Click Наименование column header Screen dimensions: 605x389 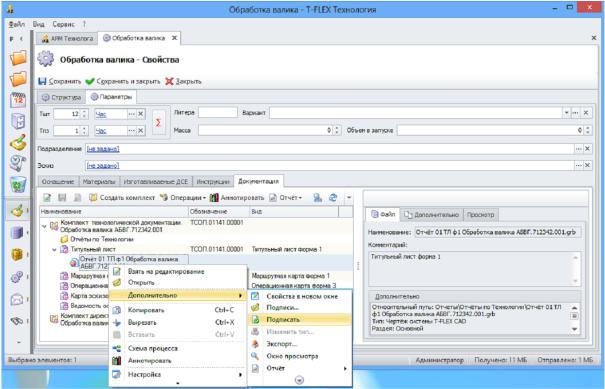pos(114,211)
